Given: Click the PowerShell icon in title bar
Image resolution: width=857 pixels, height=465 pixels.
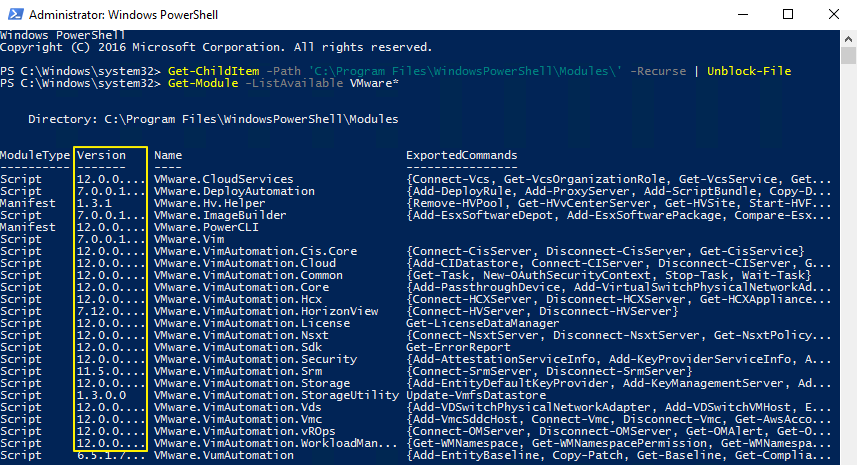Looking at the screenshot, I should [14, 15].
